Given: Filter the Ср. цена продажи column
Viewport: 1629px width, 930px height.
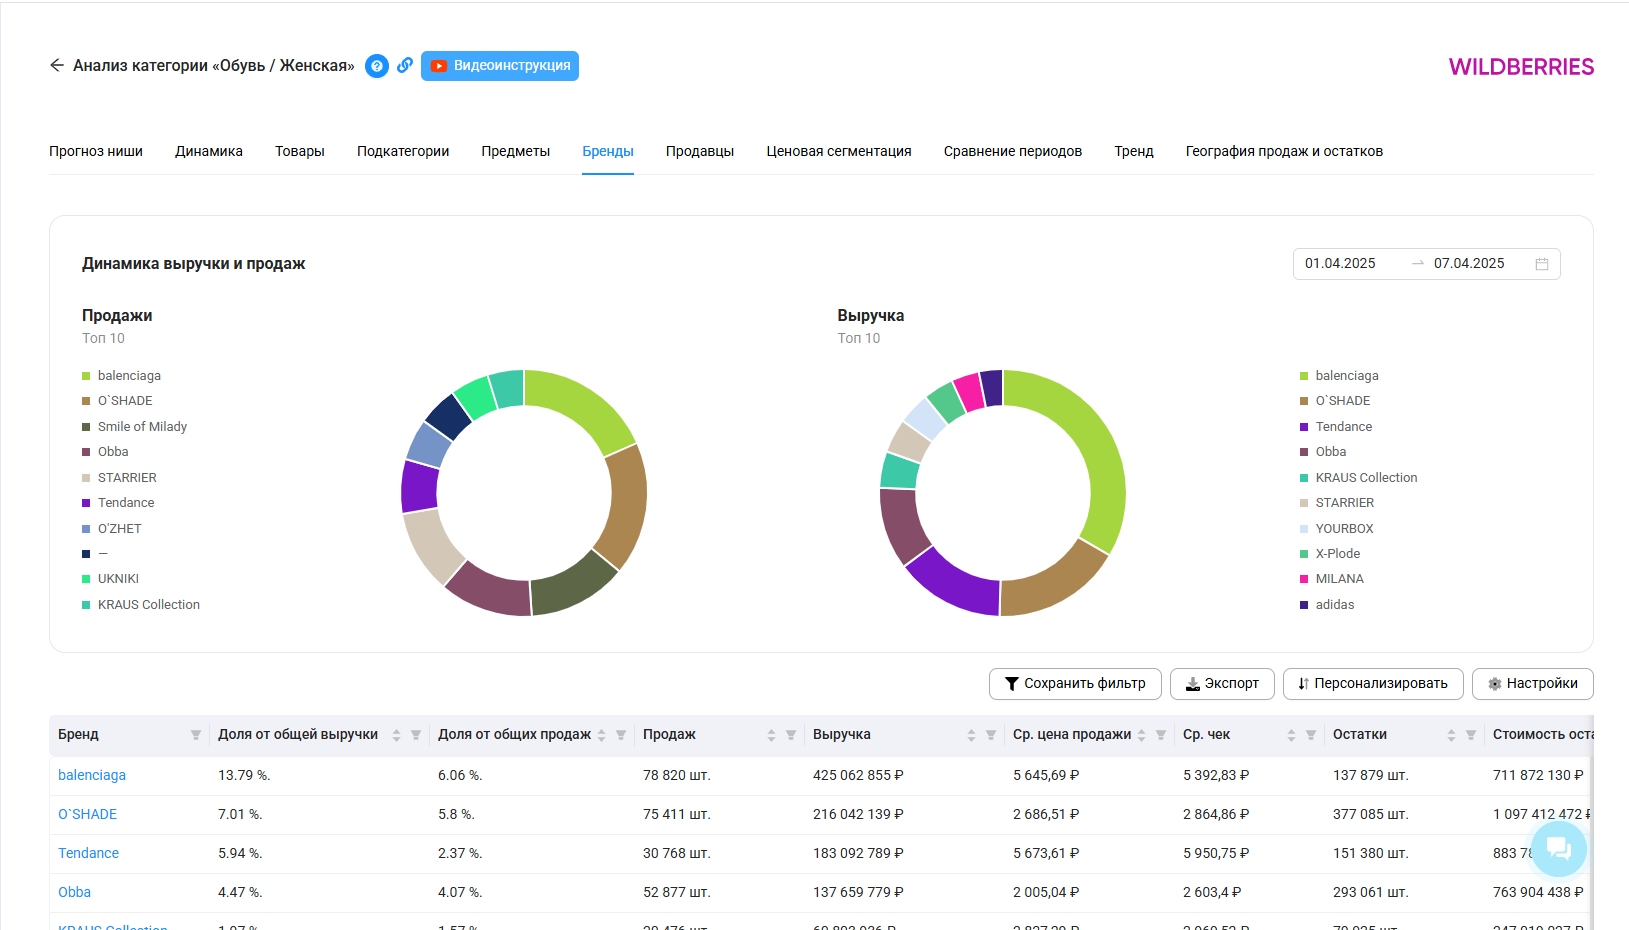Looking at the screenshot, I should point(1161,735).
